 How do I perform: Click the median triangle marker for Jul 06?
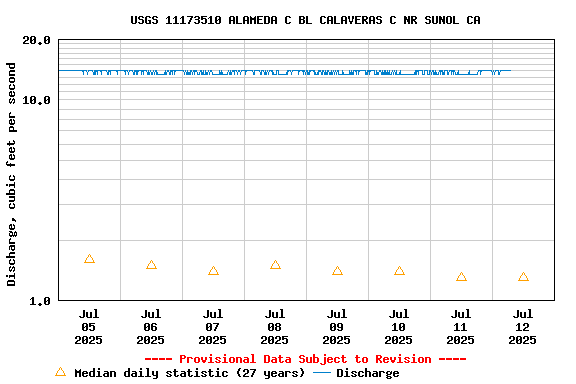pos(151,265)
